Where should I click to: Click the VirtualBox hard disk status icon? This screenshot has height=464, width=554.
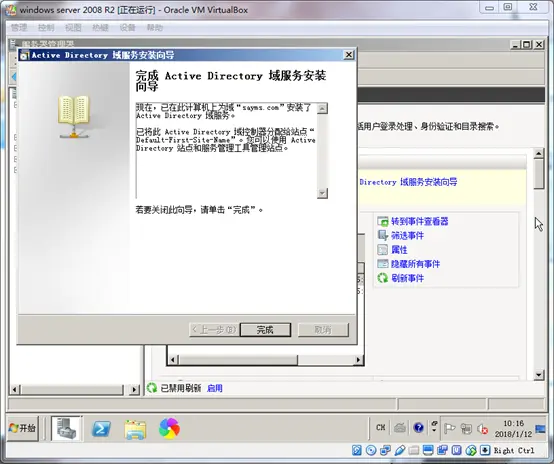pos(356,450)
